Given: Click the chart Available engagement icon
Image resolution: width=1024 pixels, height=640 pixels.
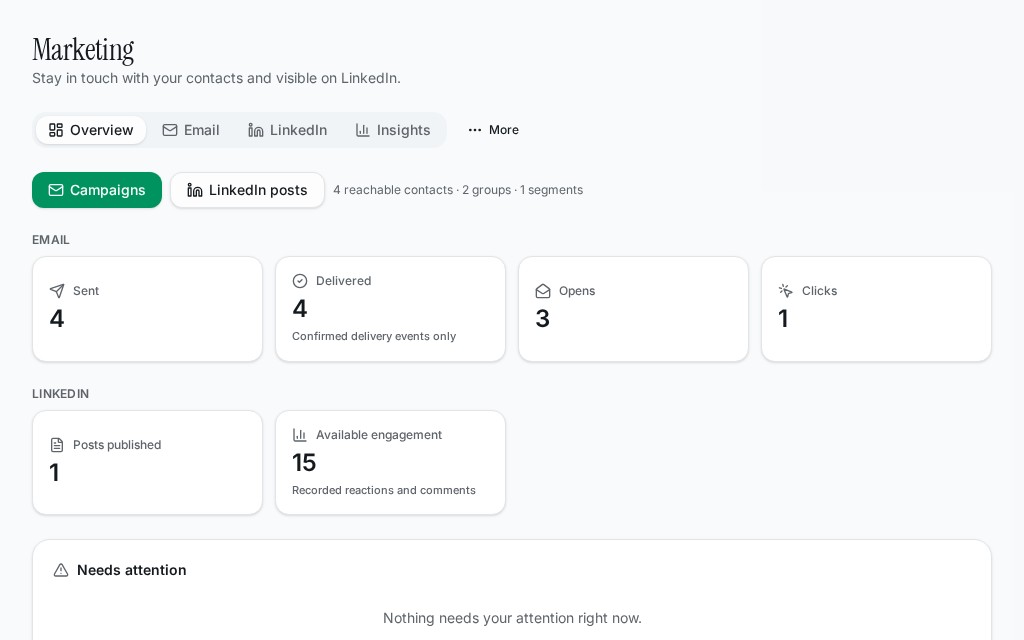Looking at the screenshot, I should point(300,435).
